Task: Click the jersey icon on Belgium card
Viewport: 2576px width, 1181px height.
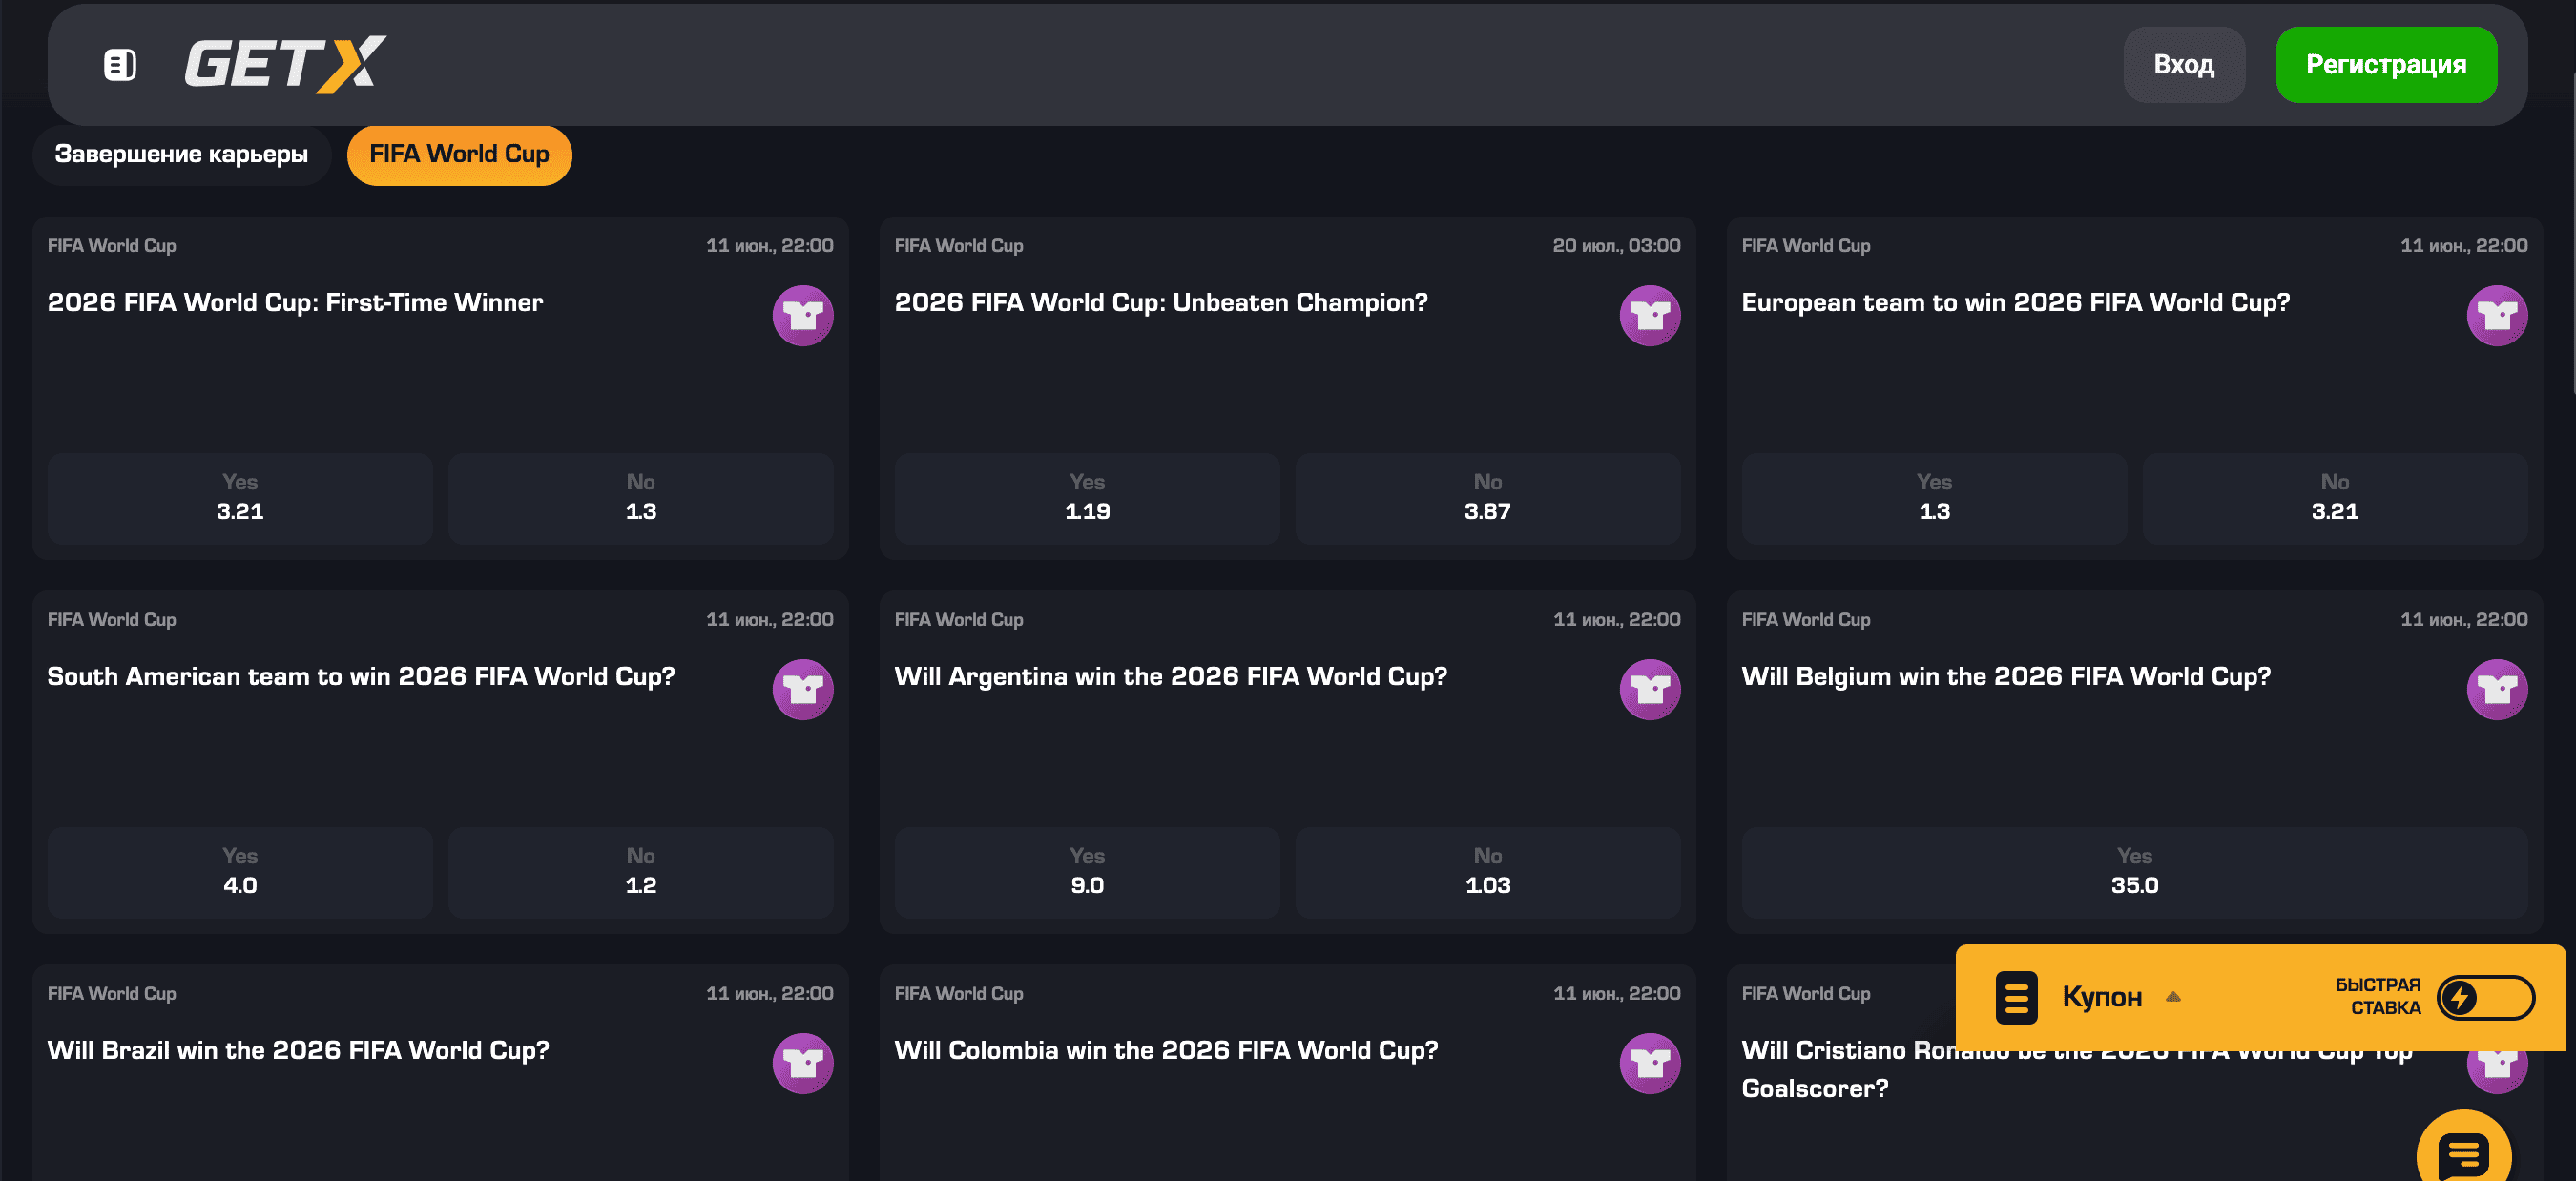Action: coord(2496,690)
